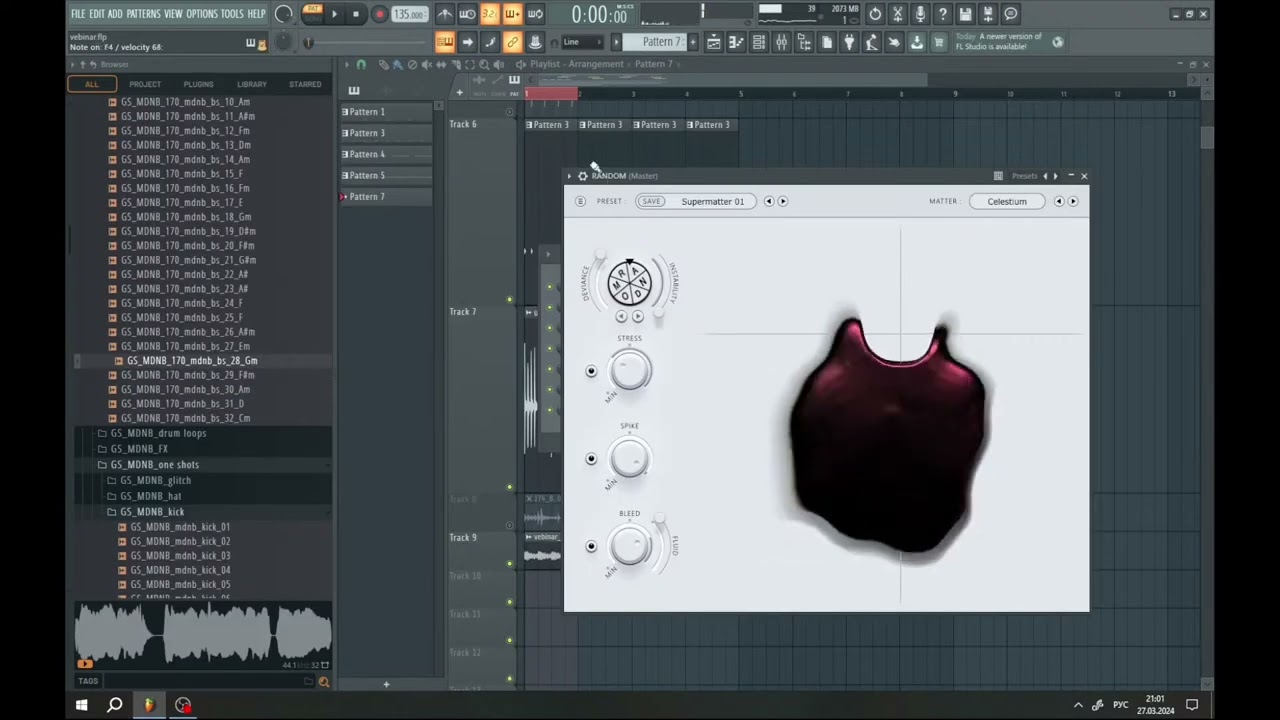The image size is (1280, 720).
Task: Expand the GS_MDNB_hat folder
Action: click(x=150, y=496)
